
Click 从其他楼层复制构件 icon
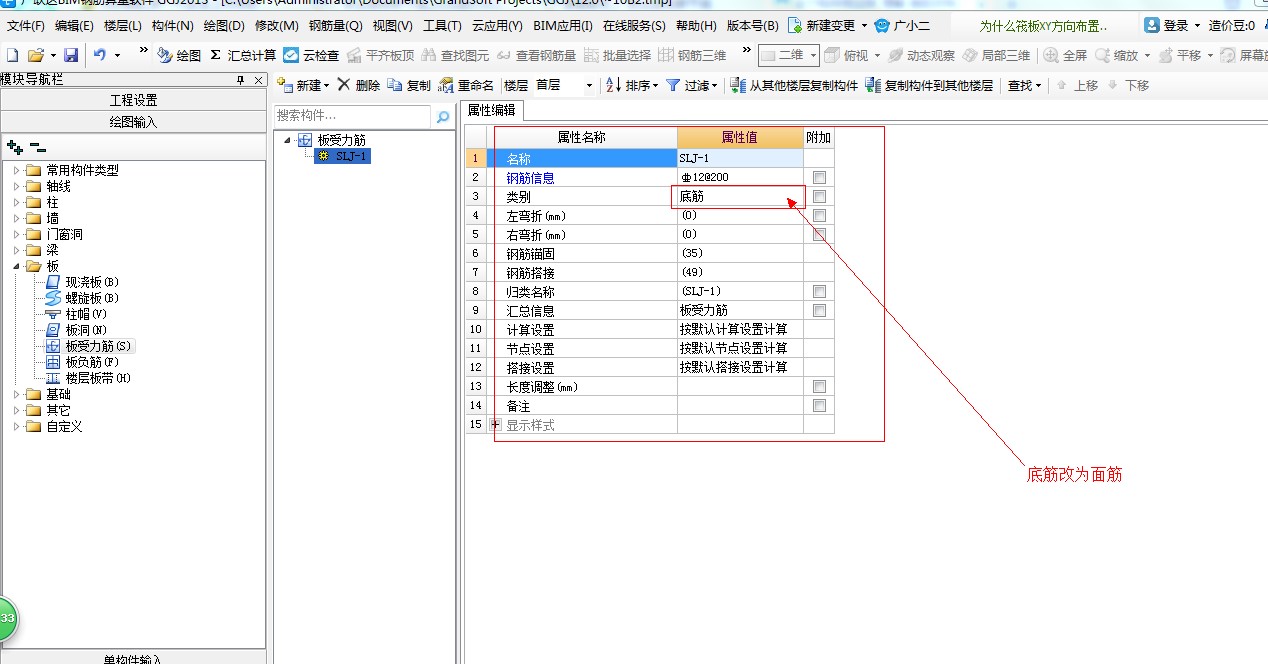(793, 85)
